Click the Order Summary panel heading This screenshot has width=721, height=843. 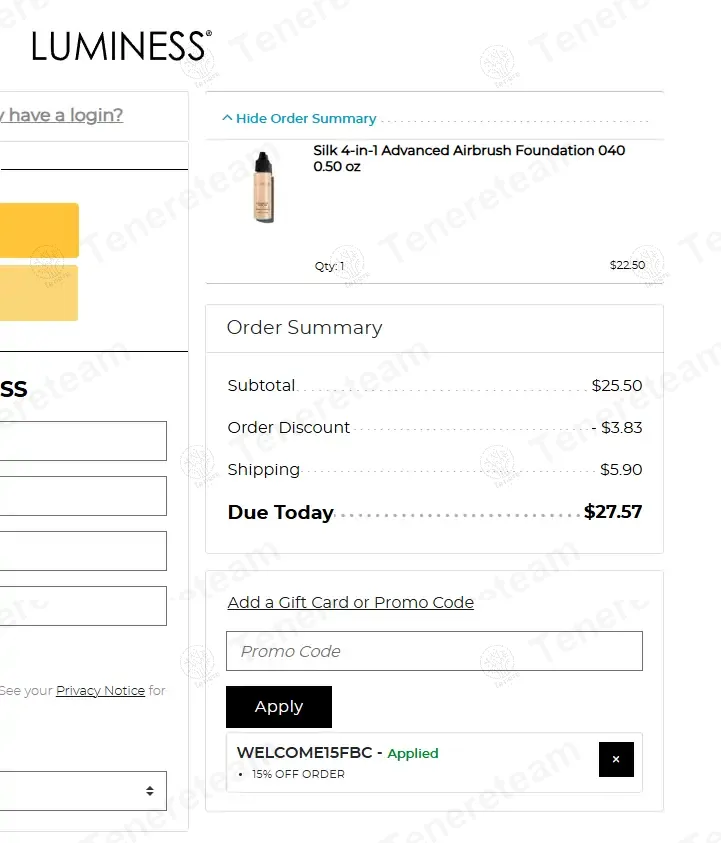point(305,328)
